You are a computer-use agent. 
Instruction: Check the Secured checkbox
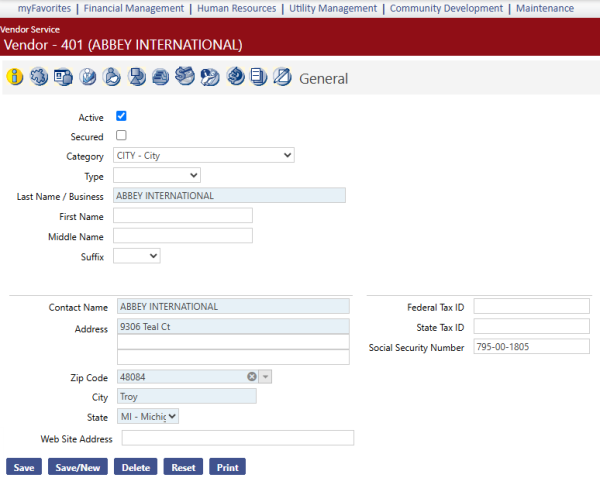click(121, 135)
